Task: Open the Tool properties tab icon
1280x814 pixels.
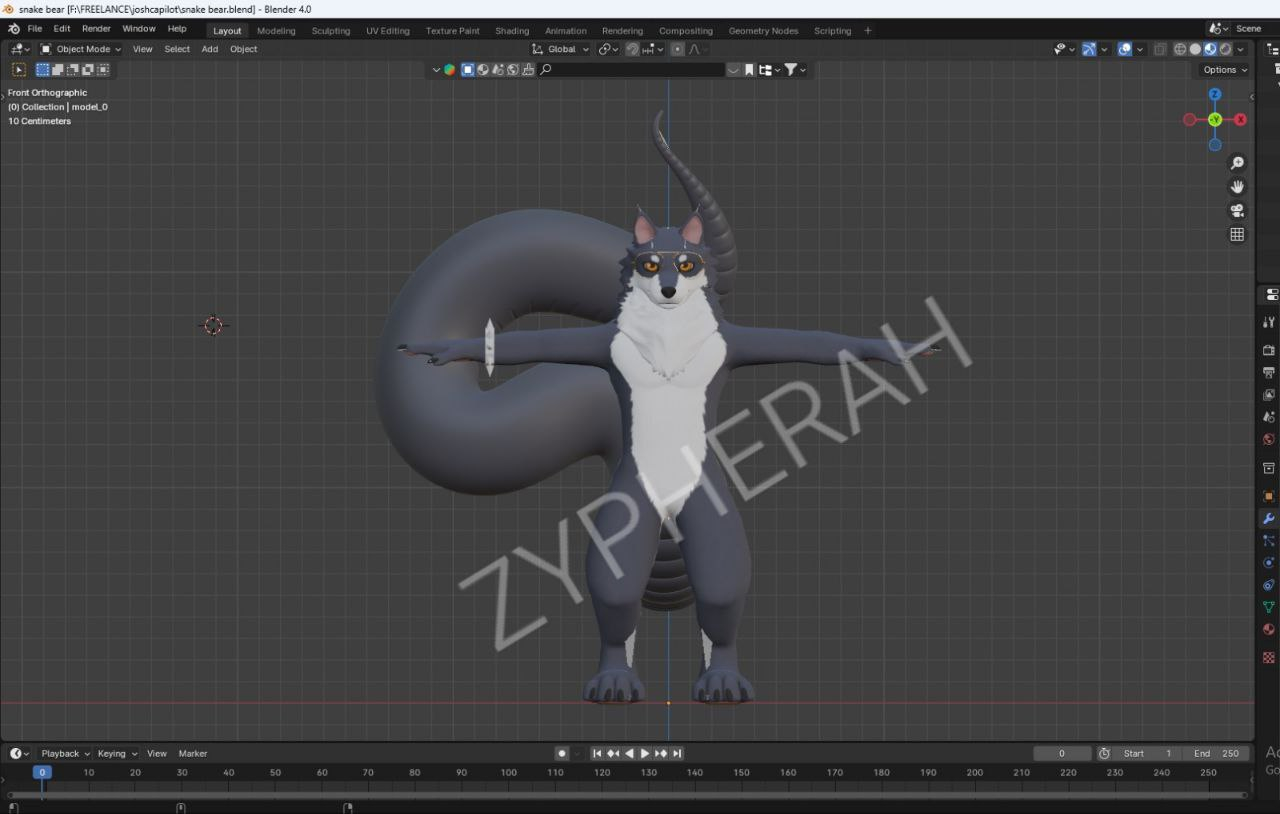Action: coord(1269,322)
